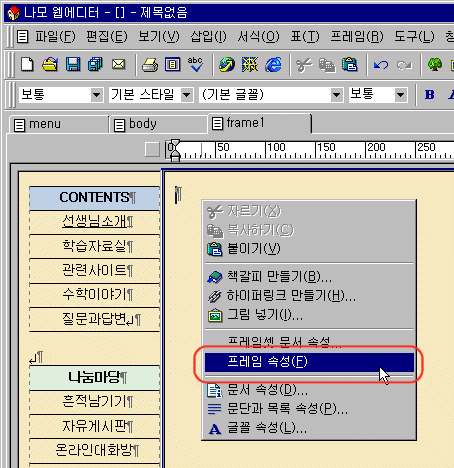
Task: Preview in Internet Explorer browser icon
Action: click(x=273, y=64)
